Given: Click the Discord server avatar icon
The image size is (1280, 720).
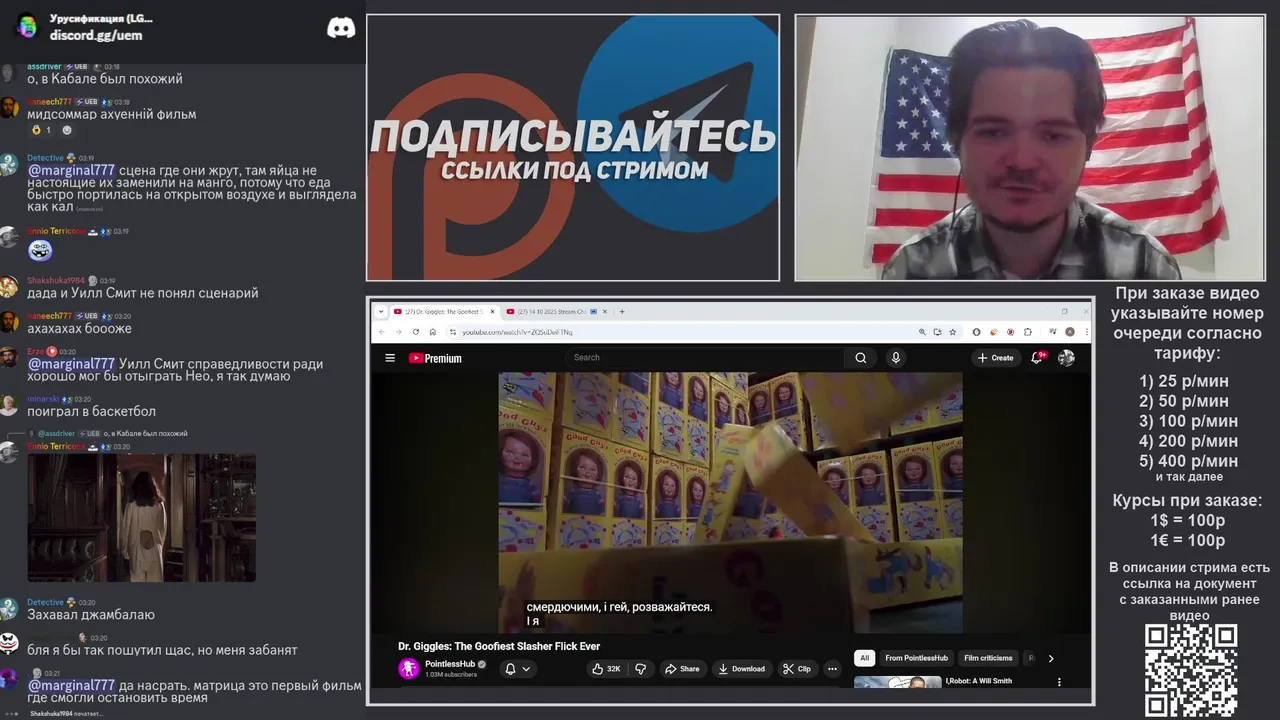Looking at the screenshot, I should pyautogui.click(x=27, y=27).
